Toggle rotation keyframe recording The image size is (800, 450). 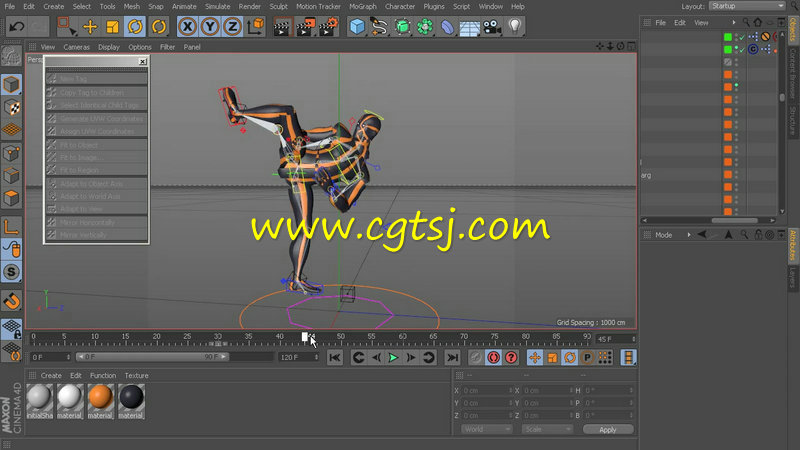click(x=569, y=358)
